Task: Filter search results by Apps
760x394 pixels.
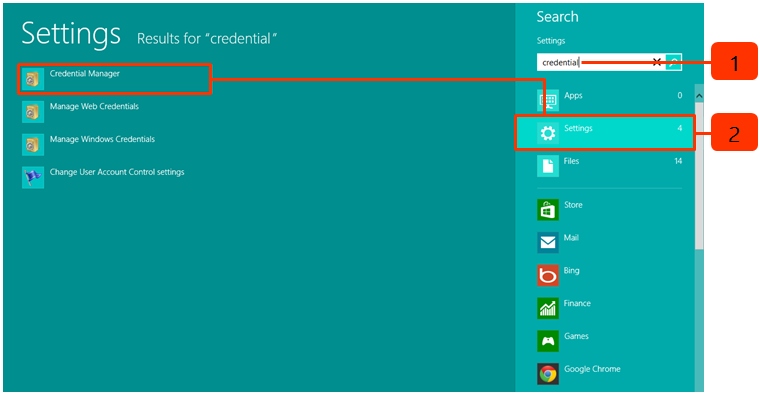Action: coord(610,100)
